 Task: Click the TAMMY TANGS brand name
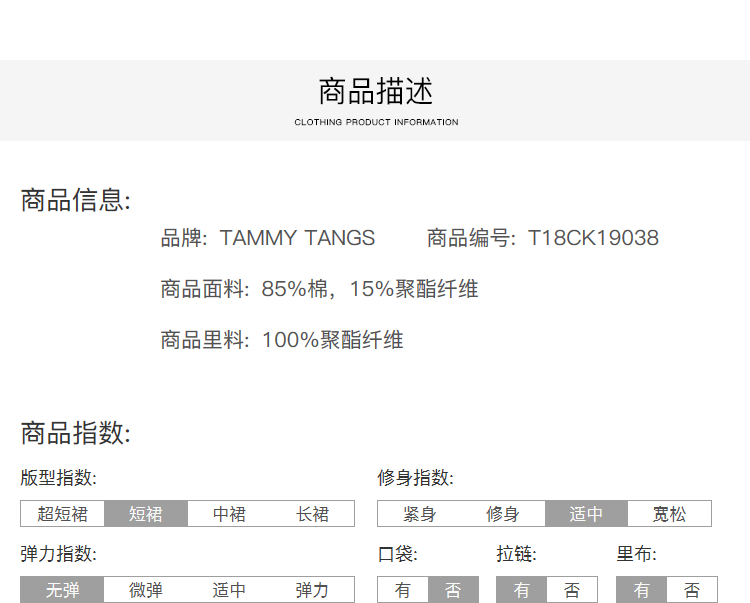coord(297,238)
